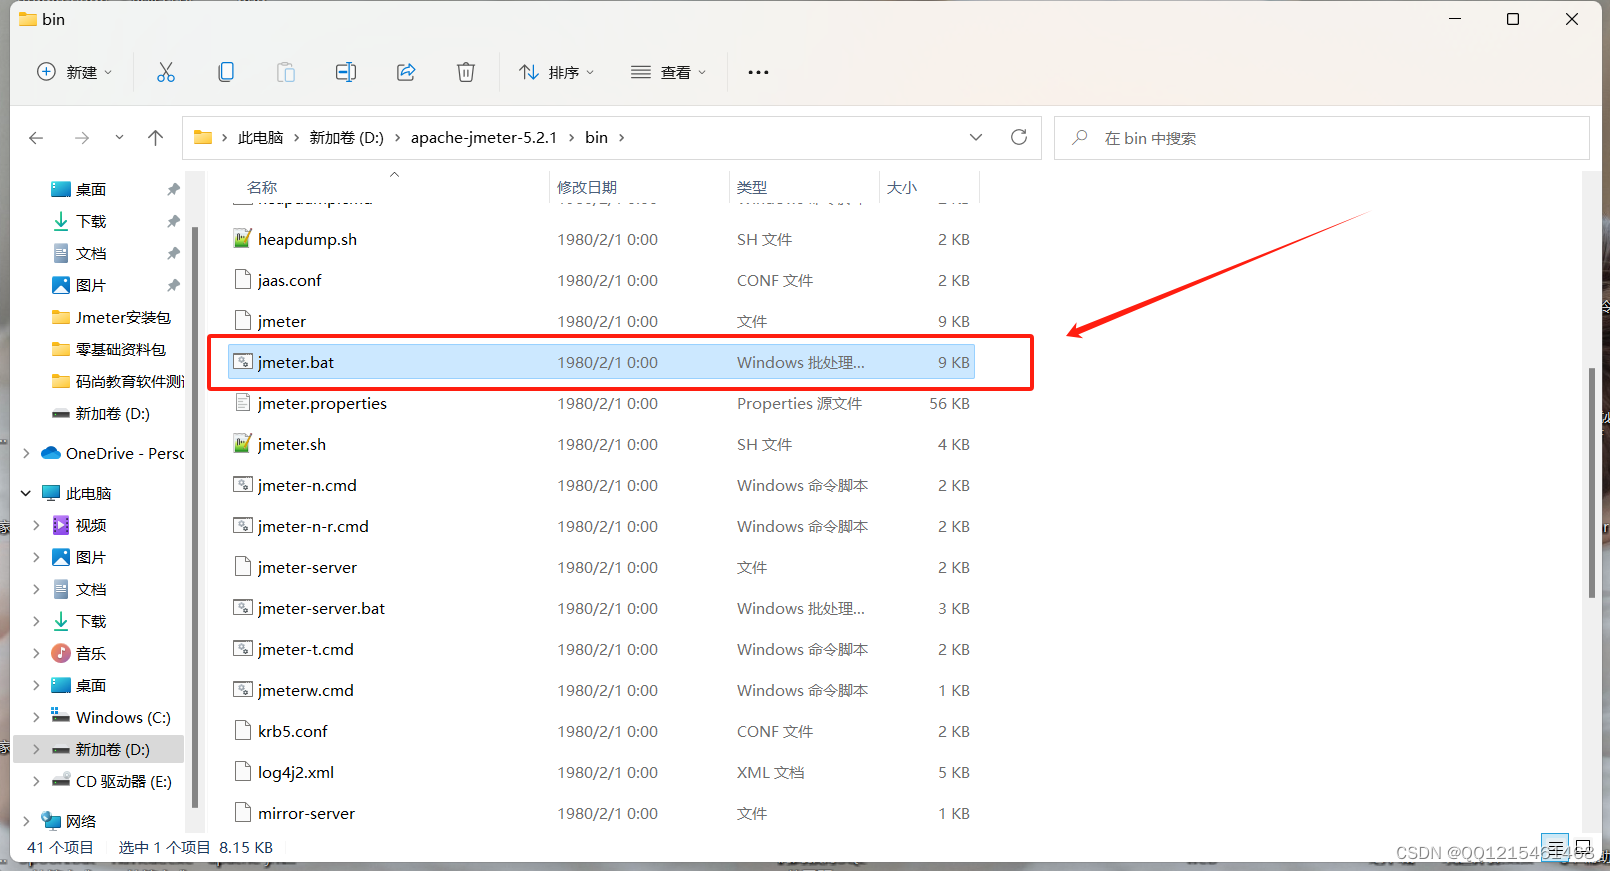This screenshot has width=1610, height=871.
Task: Sort by the 名称 column header
Action: (x=262, y=187)
